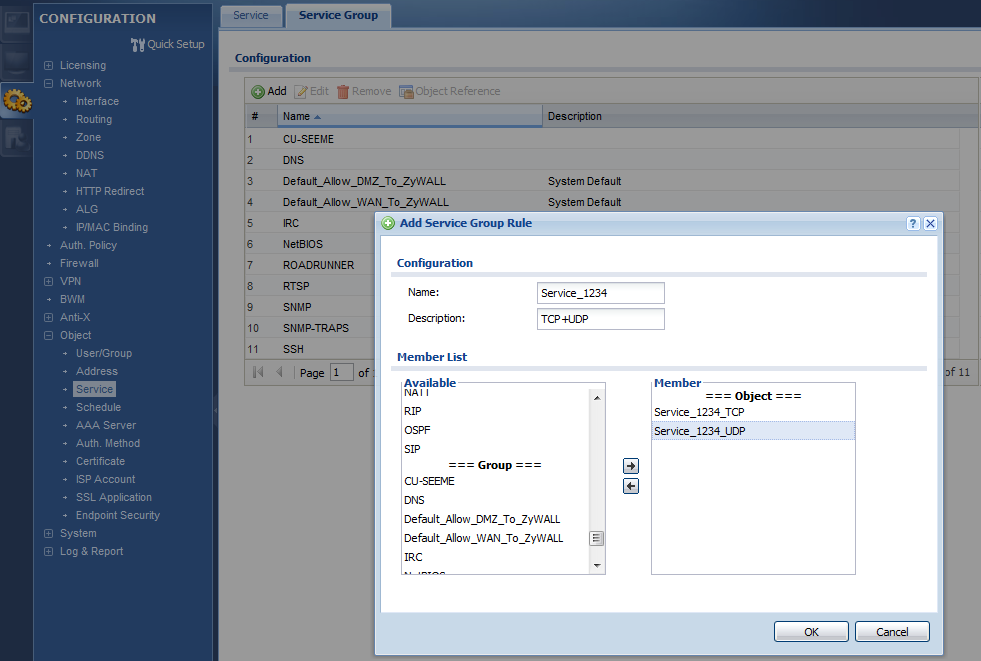
Task: Expand the System tree node
Action: click(48, 533)
